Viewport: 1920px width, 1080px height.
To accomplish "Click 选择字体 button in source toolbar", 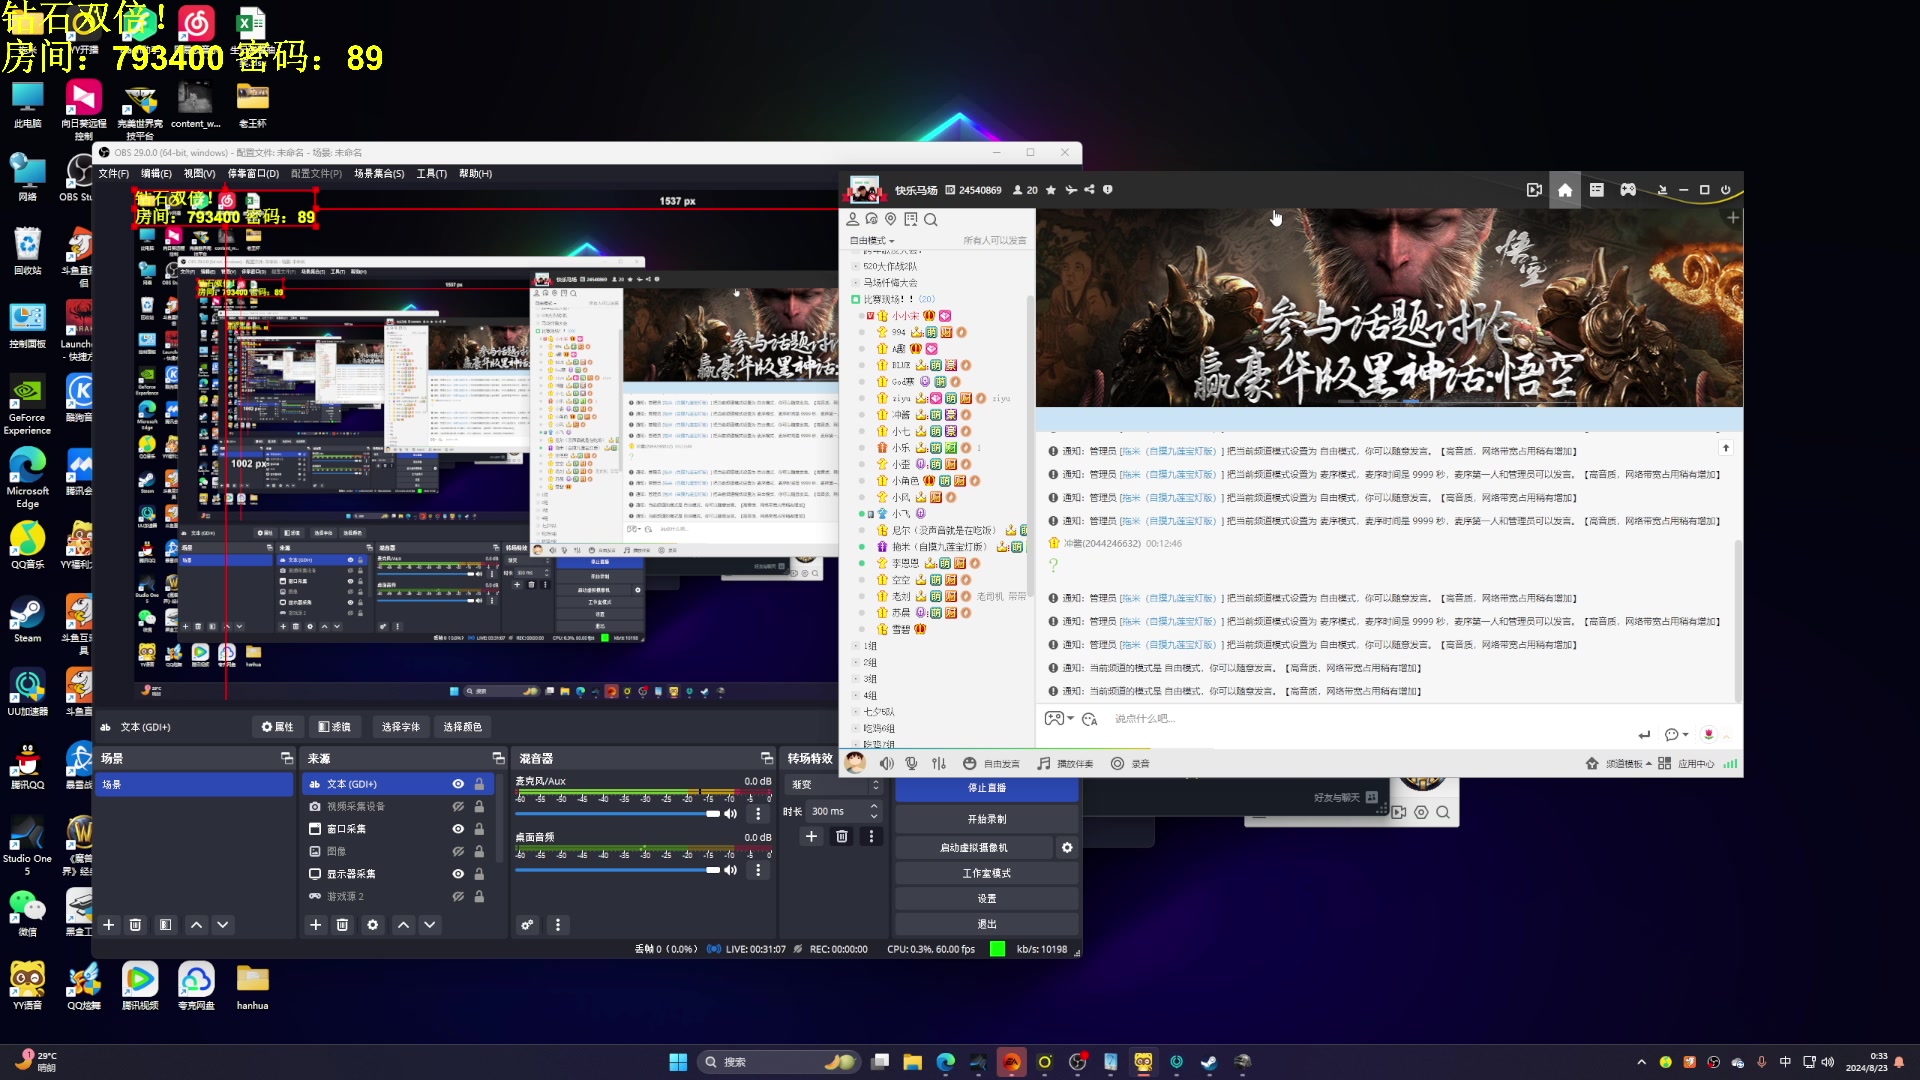I will coord(401,728).
